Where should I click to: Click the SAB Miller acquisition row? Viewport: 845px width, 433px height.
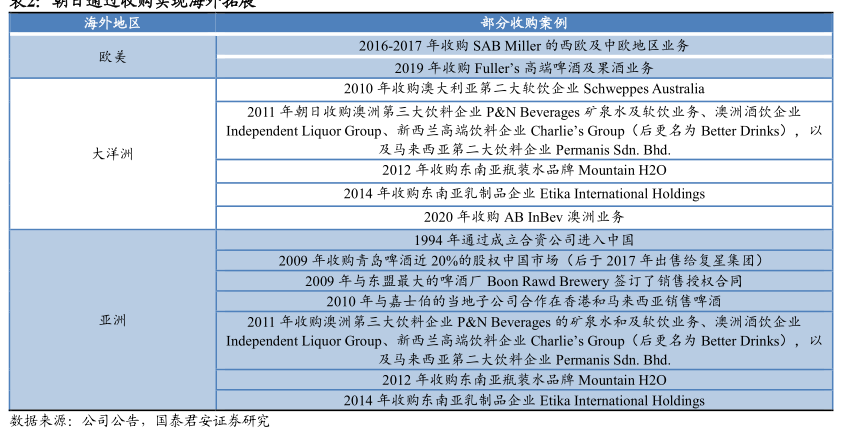tap(524, 45)
